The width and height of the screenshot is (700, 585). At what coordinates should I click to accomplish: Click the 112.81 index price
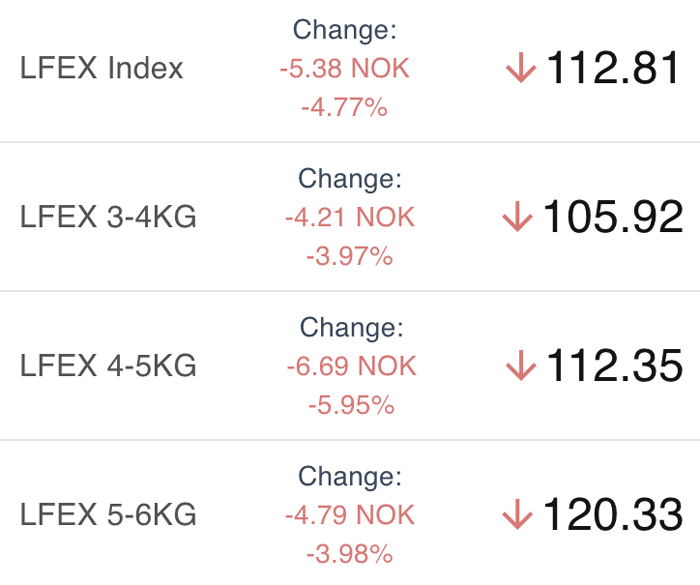(613, 68)
